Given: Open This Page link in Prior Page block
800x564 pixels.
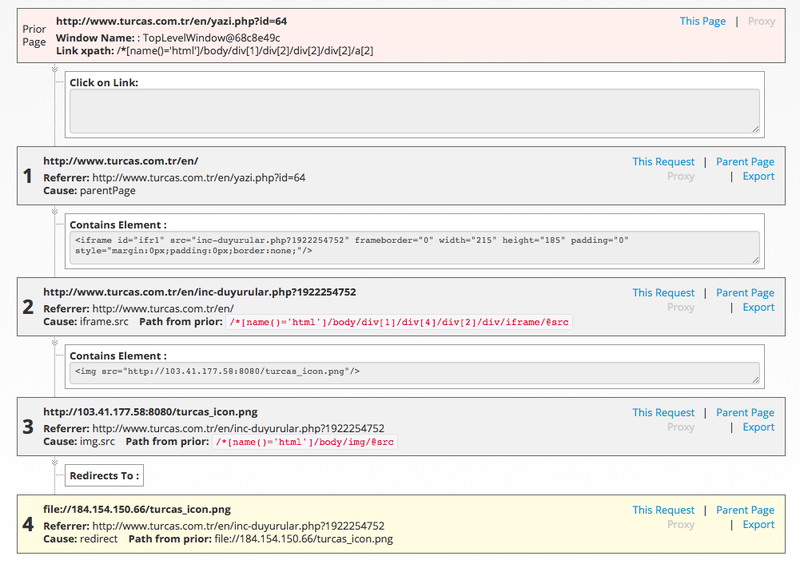Looking at the screenshot, I should click(x=703, y=21).
